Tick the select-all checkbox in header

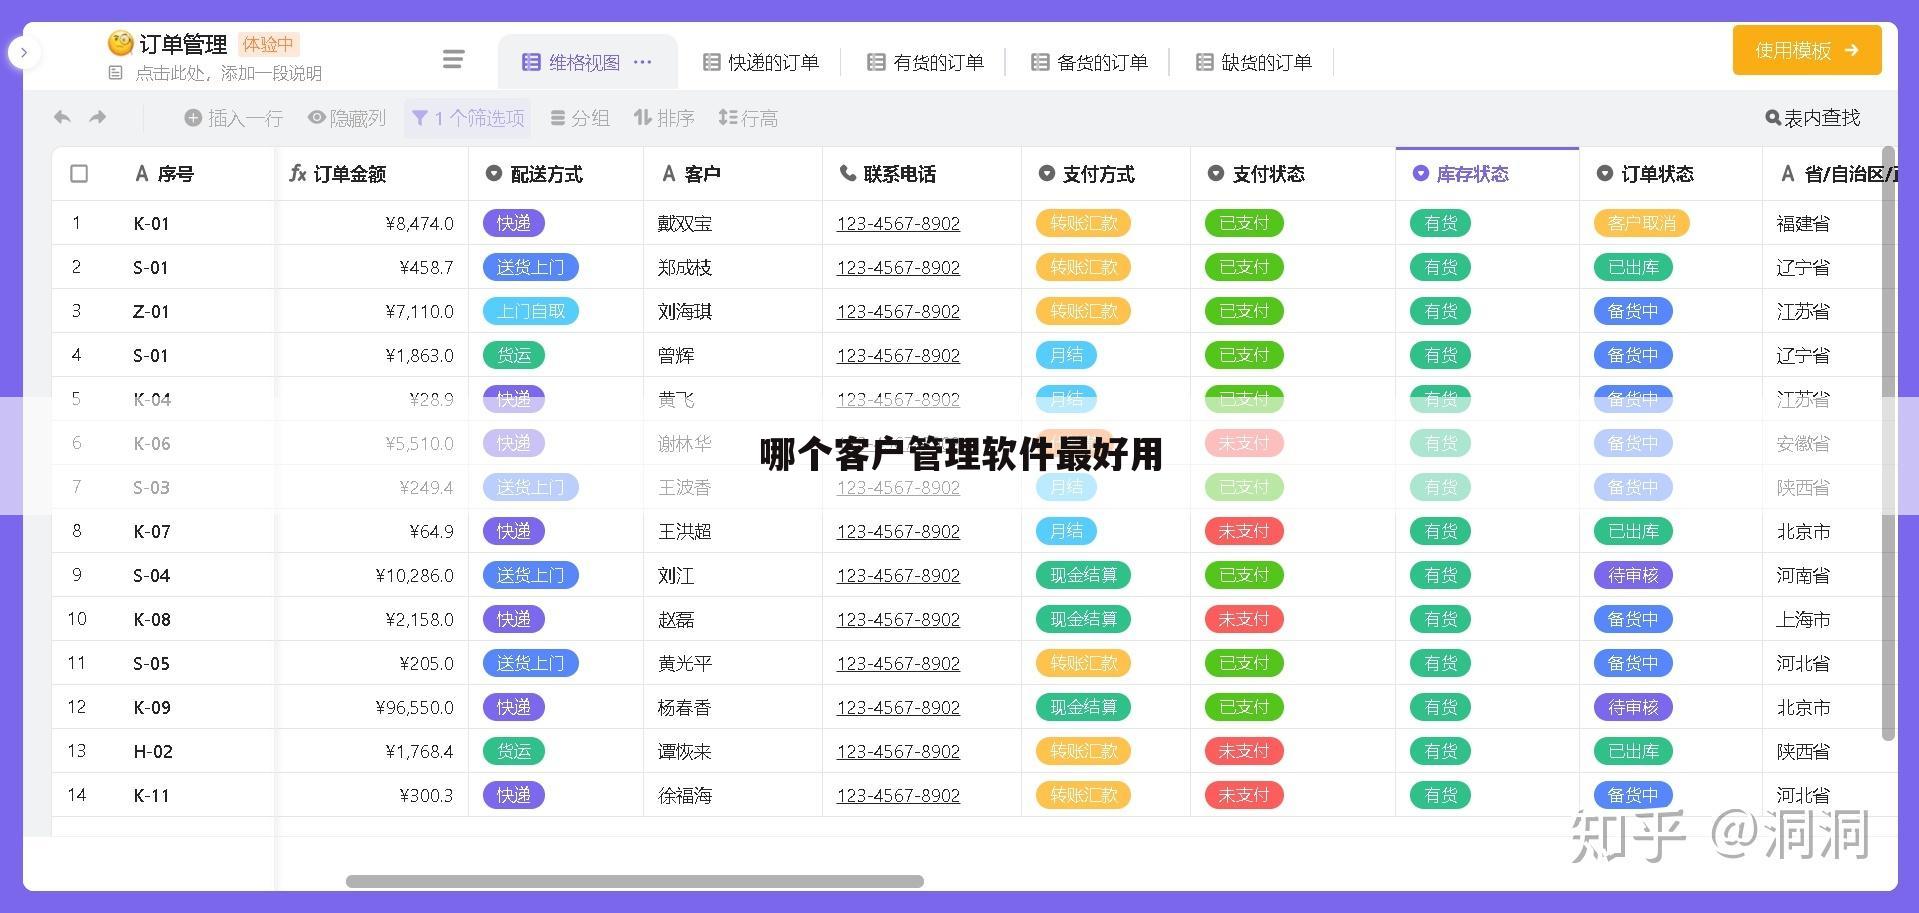[79, 173]
